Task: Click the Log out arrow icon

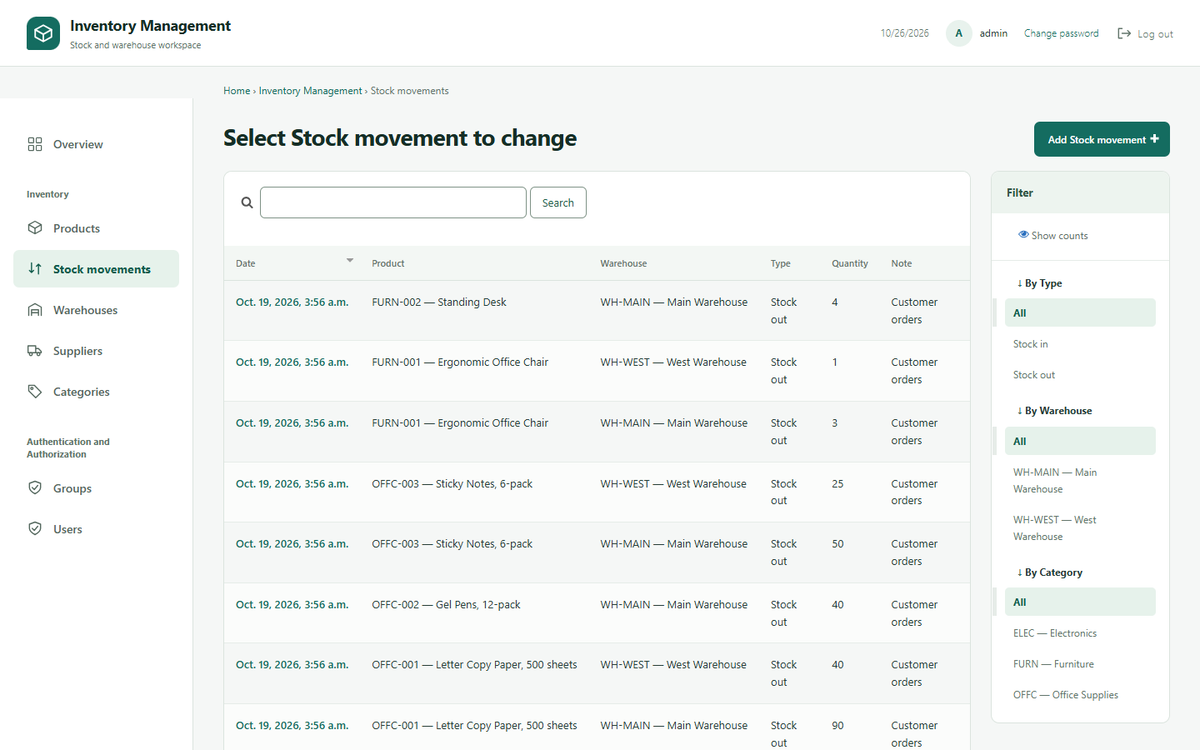Action: pyautogui.click(x=1124, y=33)
